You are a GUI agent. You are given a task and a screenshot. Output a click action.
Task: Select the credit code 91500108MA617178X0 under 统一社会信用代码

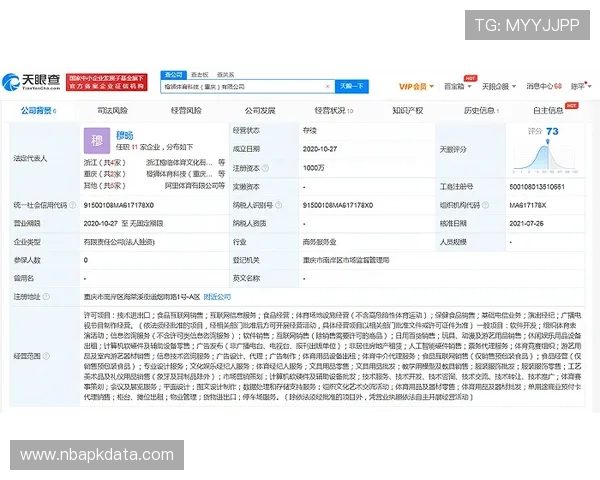pos(119,206)
